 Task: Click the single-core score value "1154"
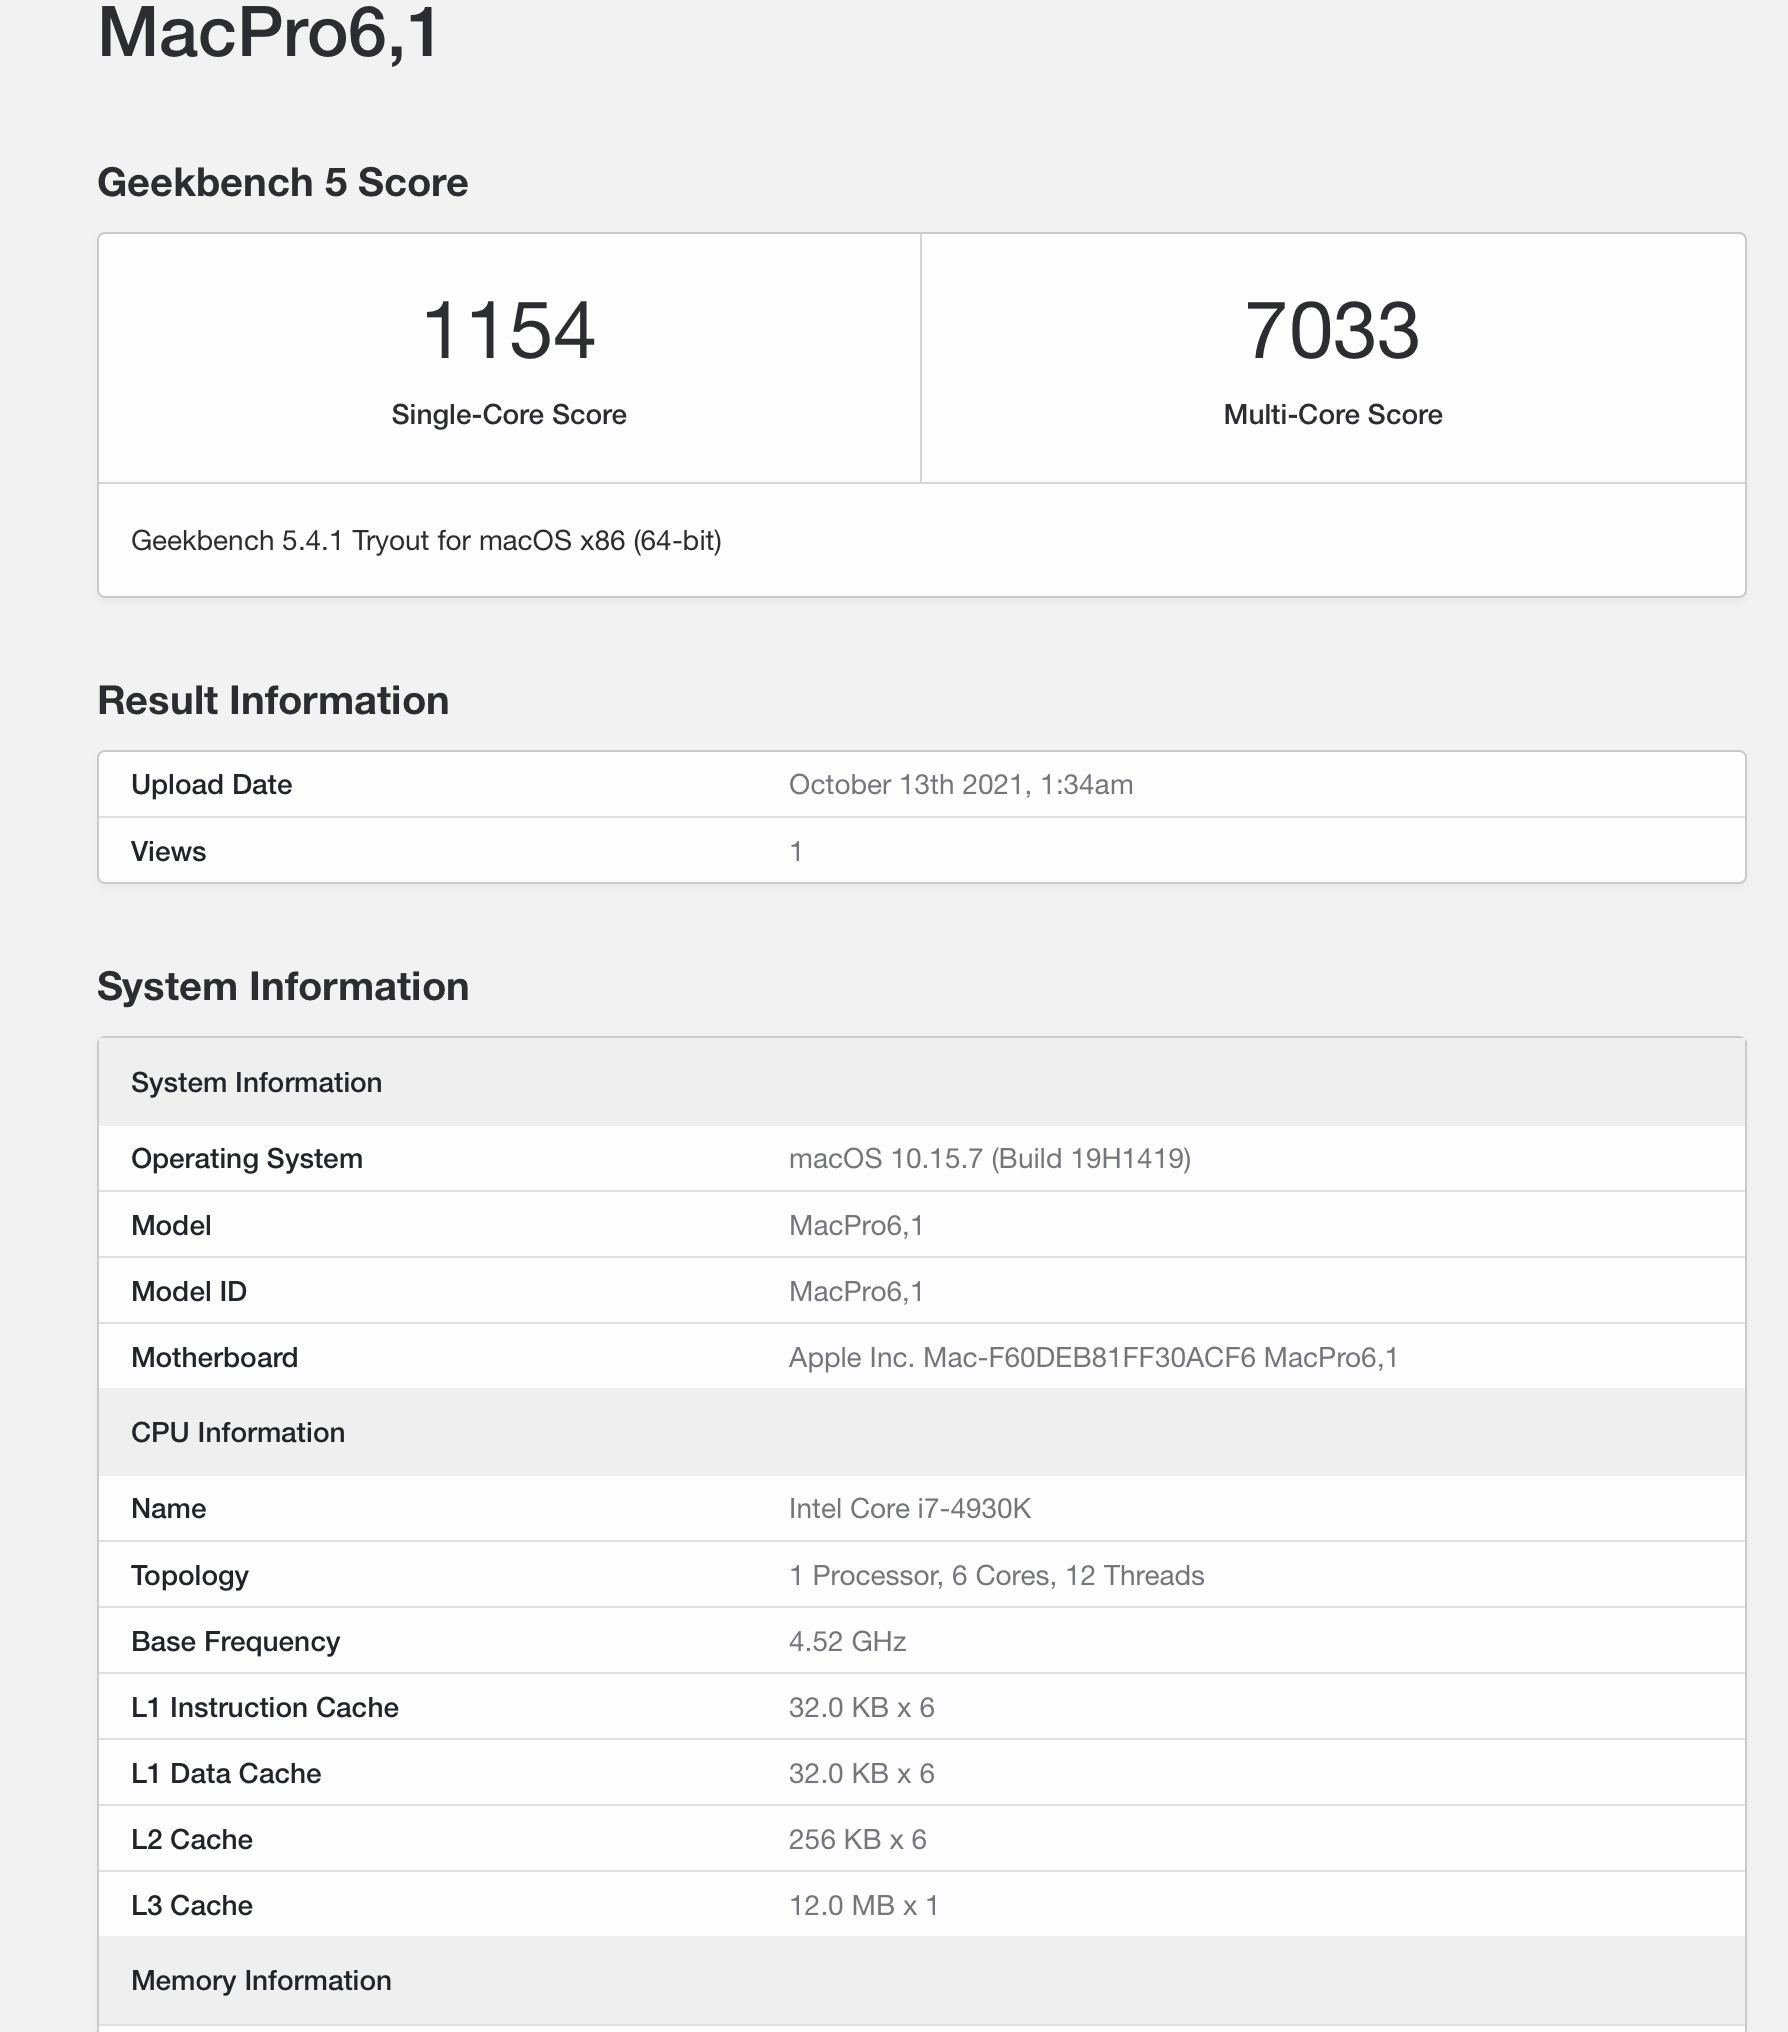(x=509, y=331)
